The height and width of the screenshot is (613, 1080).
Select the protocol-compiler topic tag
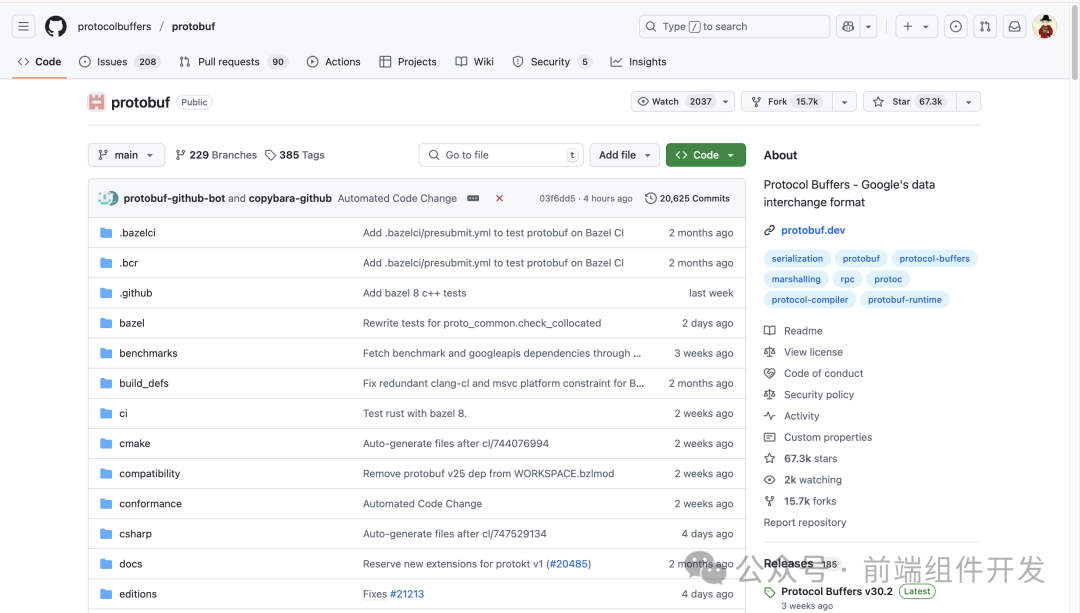coord(809,300)
